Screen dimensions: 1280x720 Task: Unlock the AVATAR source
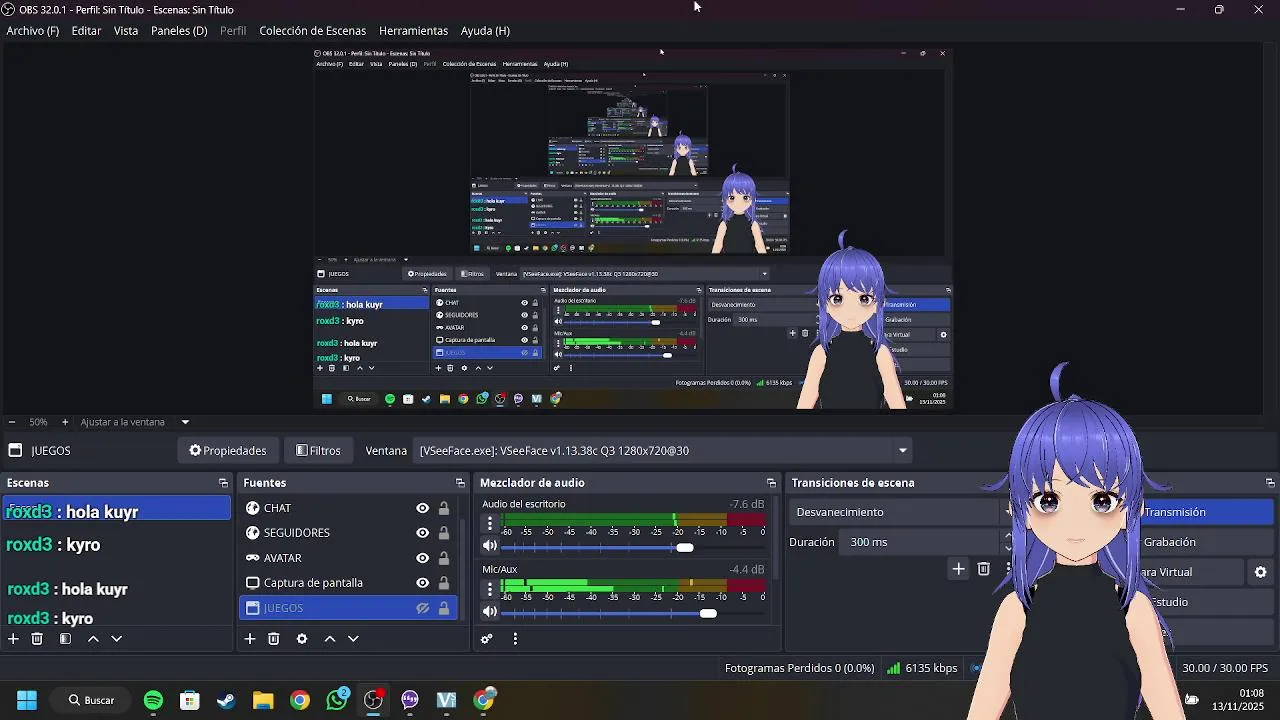(x=444, y=558)
